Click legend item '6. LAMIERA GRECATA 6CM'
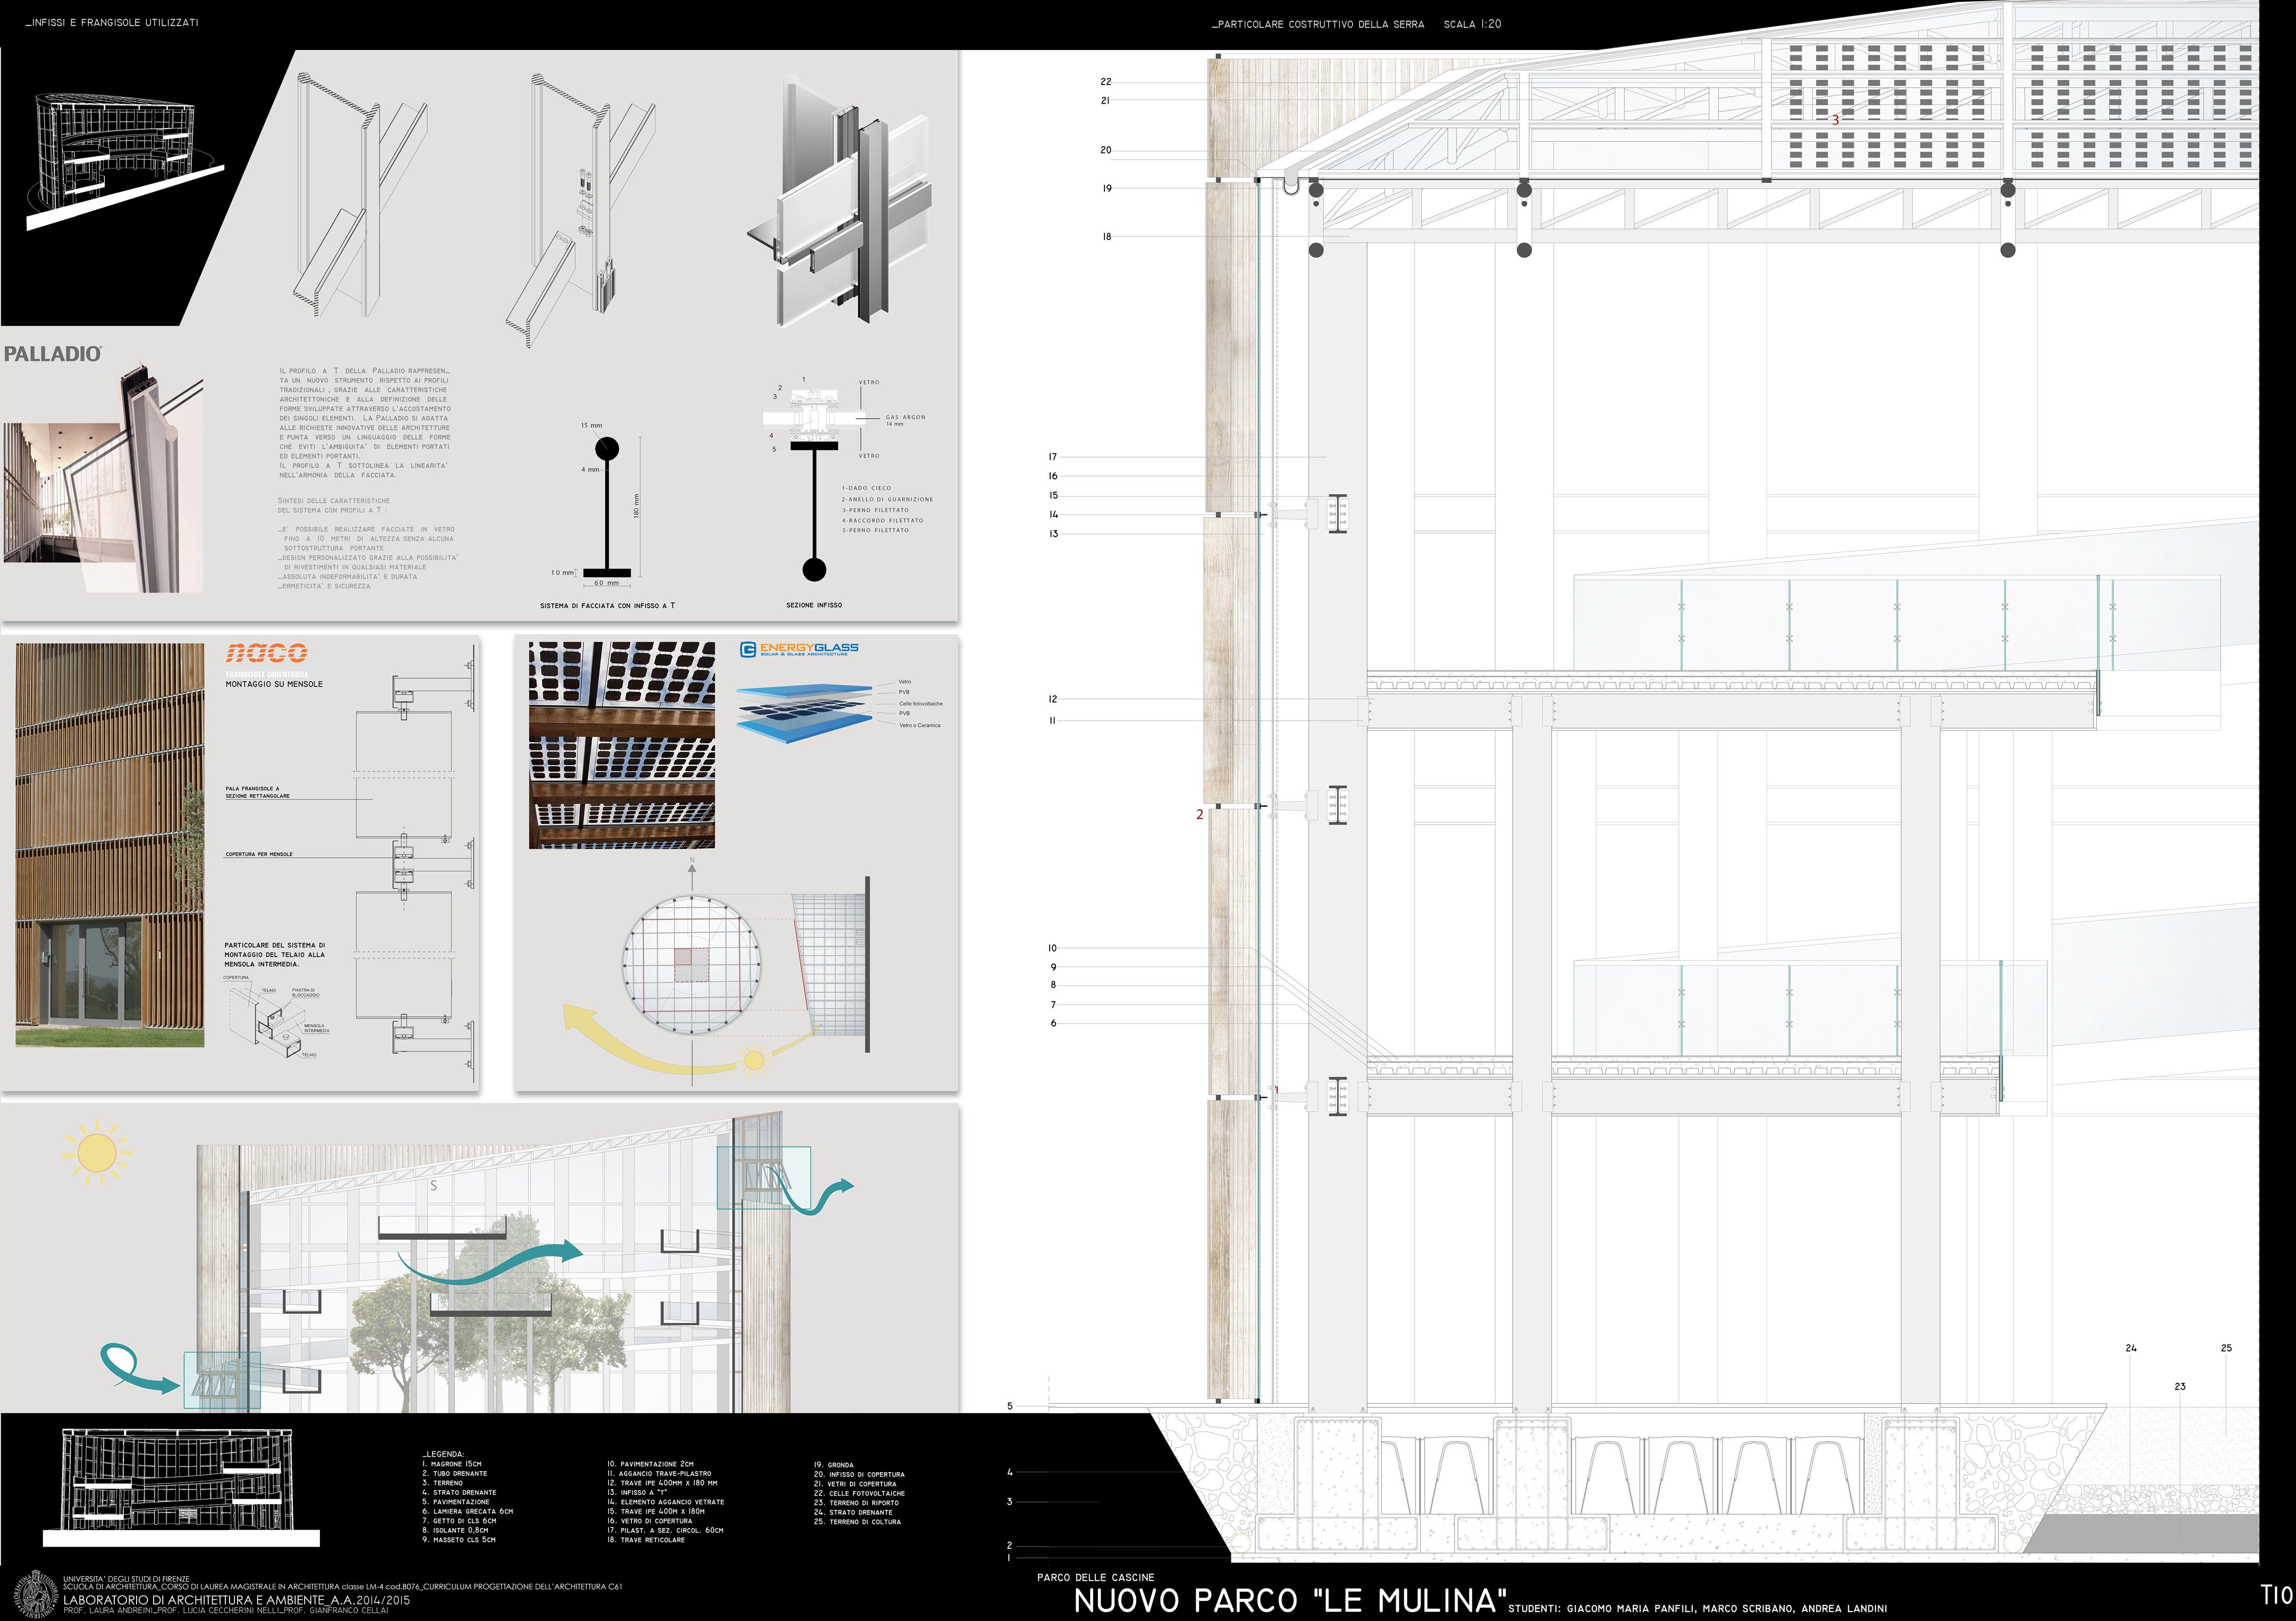Screen dimensions: 2296x1621 pyautogui.click(x=467, y=1511)
